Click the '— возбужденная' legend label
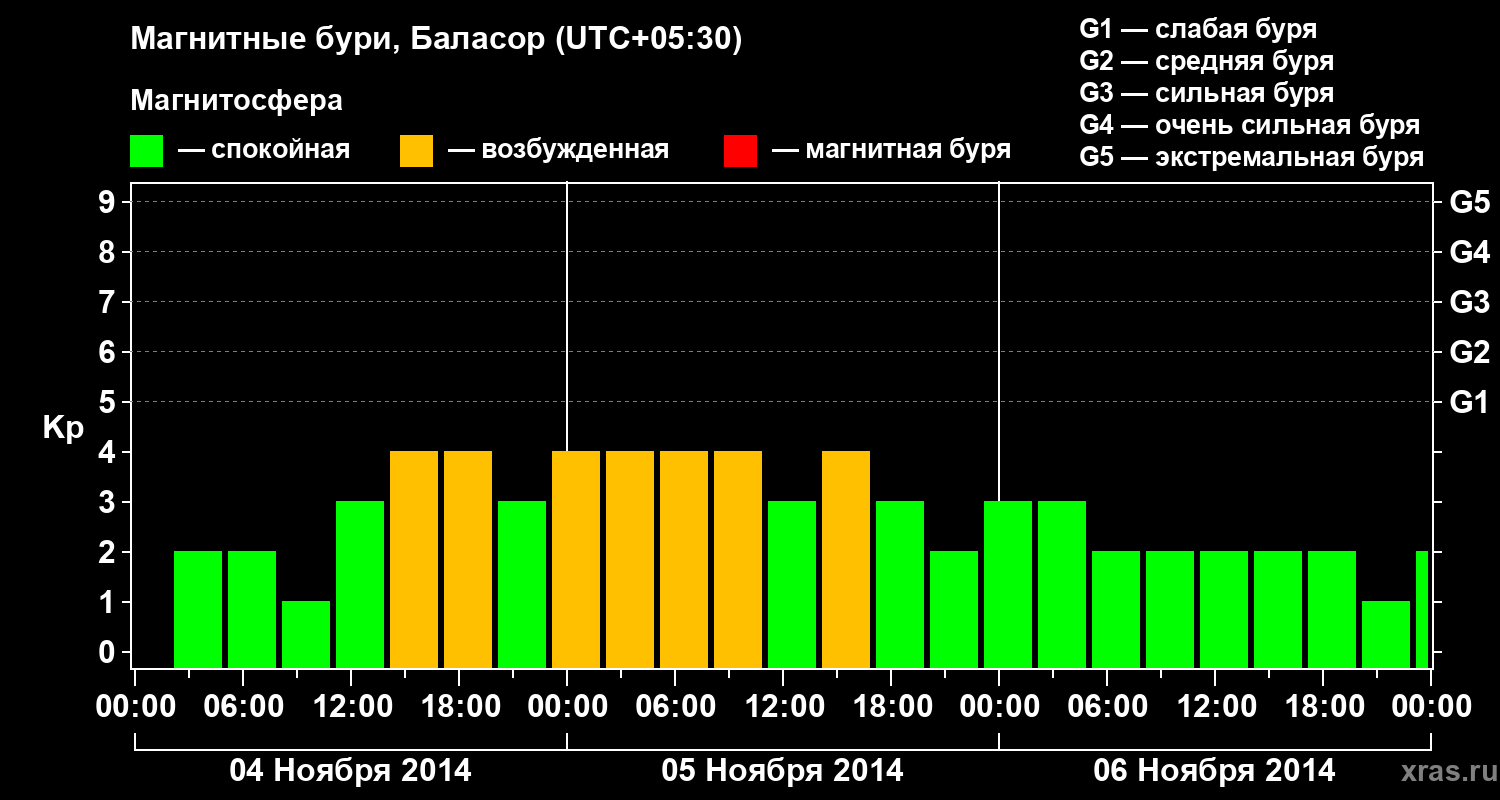Viewport: 1500px width, 800px height. [558, 151]
